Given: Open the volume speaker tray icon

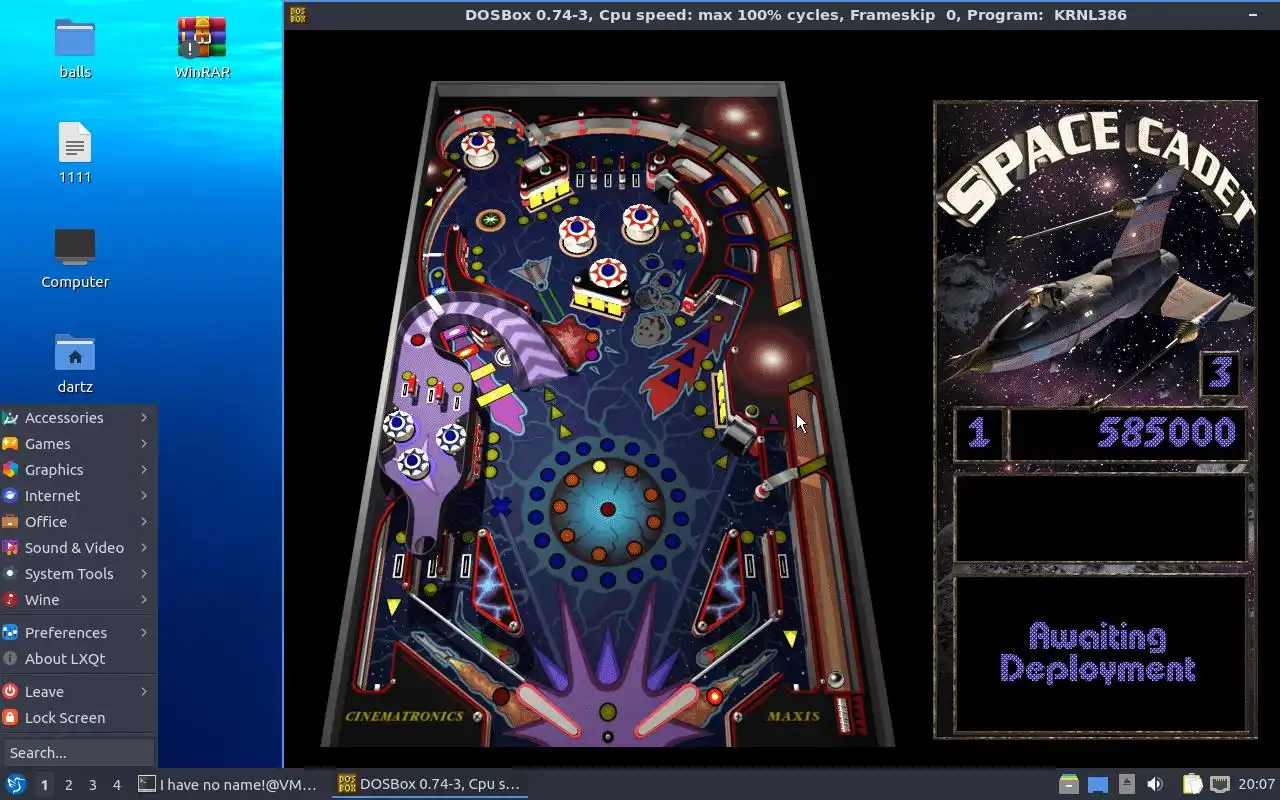Looking at the screenshot, I should click(x=1155, y=784).
